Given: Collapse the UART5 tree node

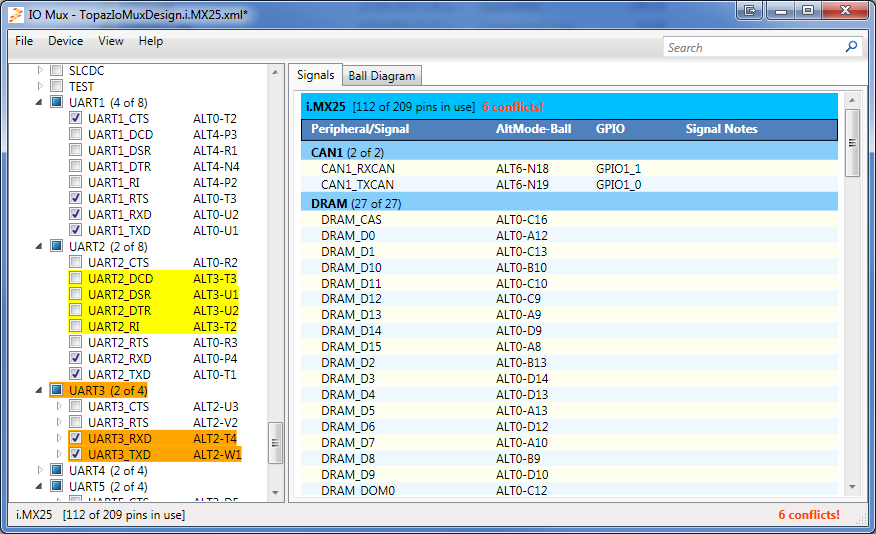Looking at the screenshot, I should pyautogui.click(x=39, y=487).
